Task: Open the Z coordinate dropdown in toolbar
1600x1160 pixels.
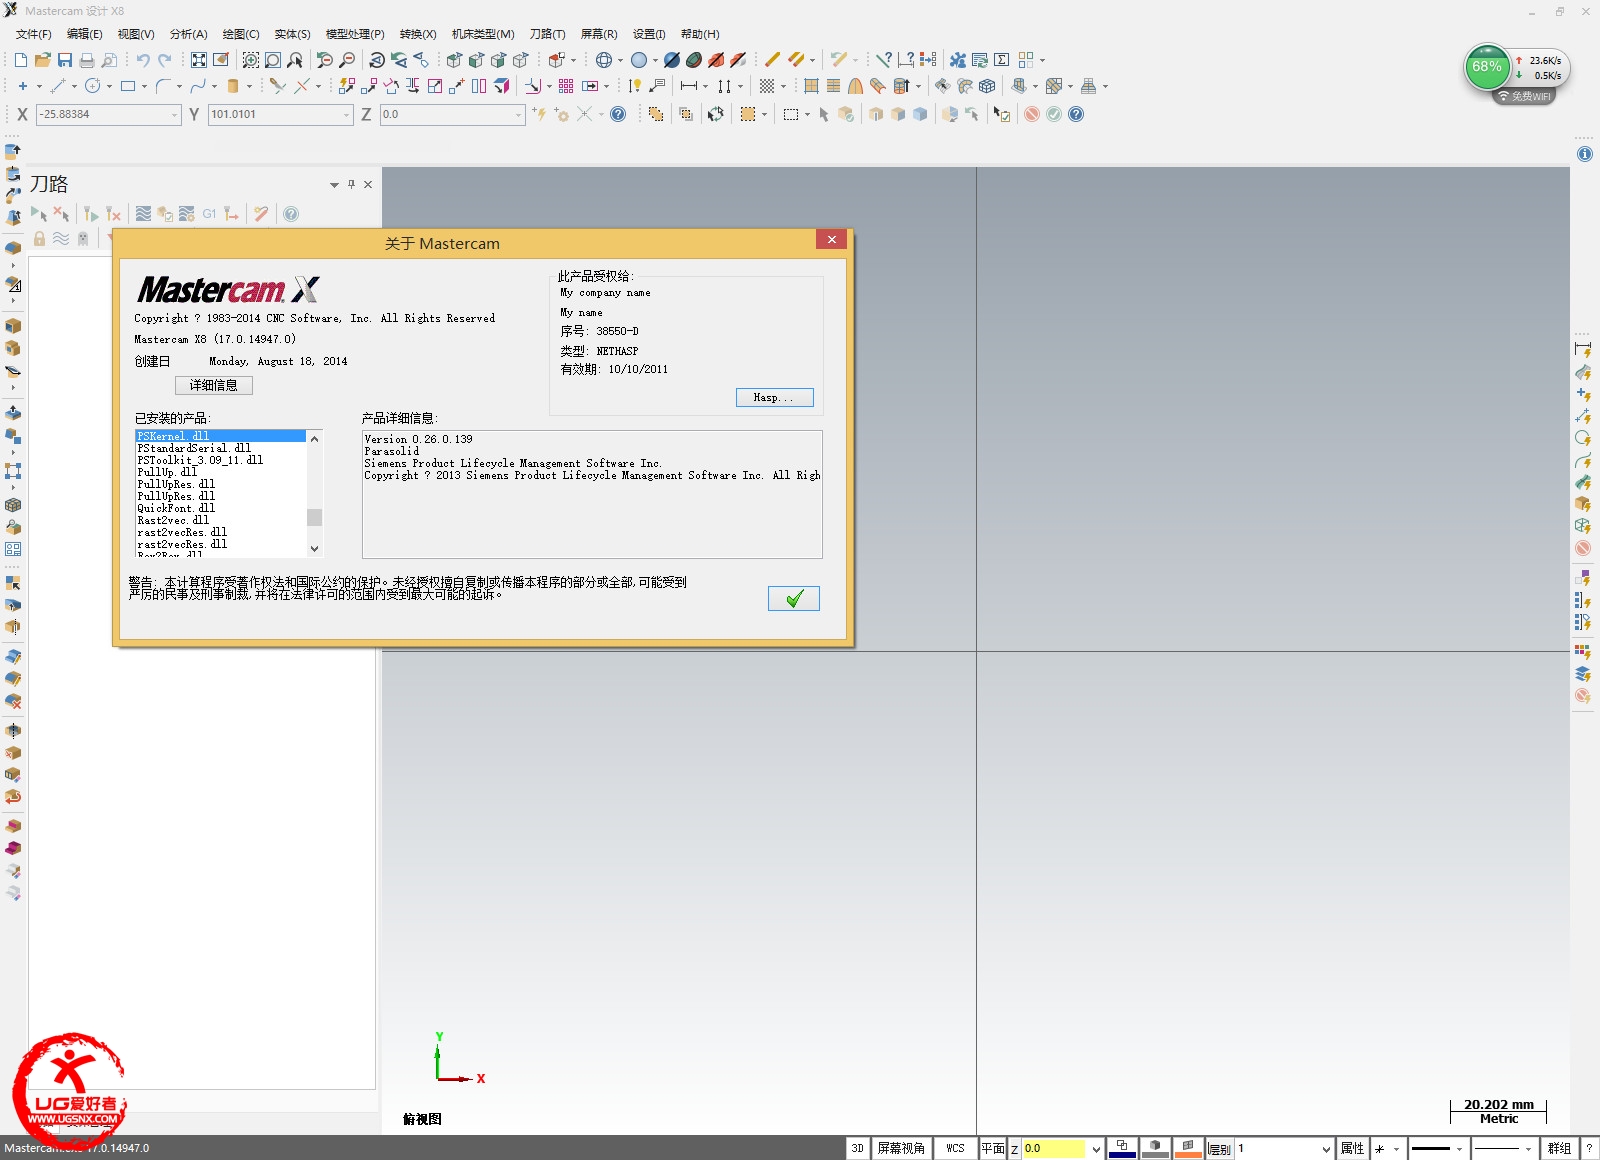Action: (x=518, y=115)
